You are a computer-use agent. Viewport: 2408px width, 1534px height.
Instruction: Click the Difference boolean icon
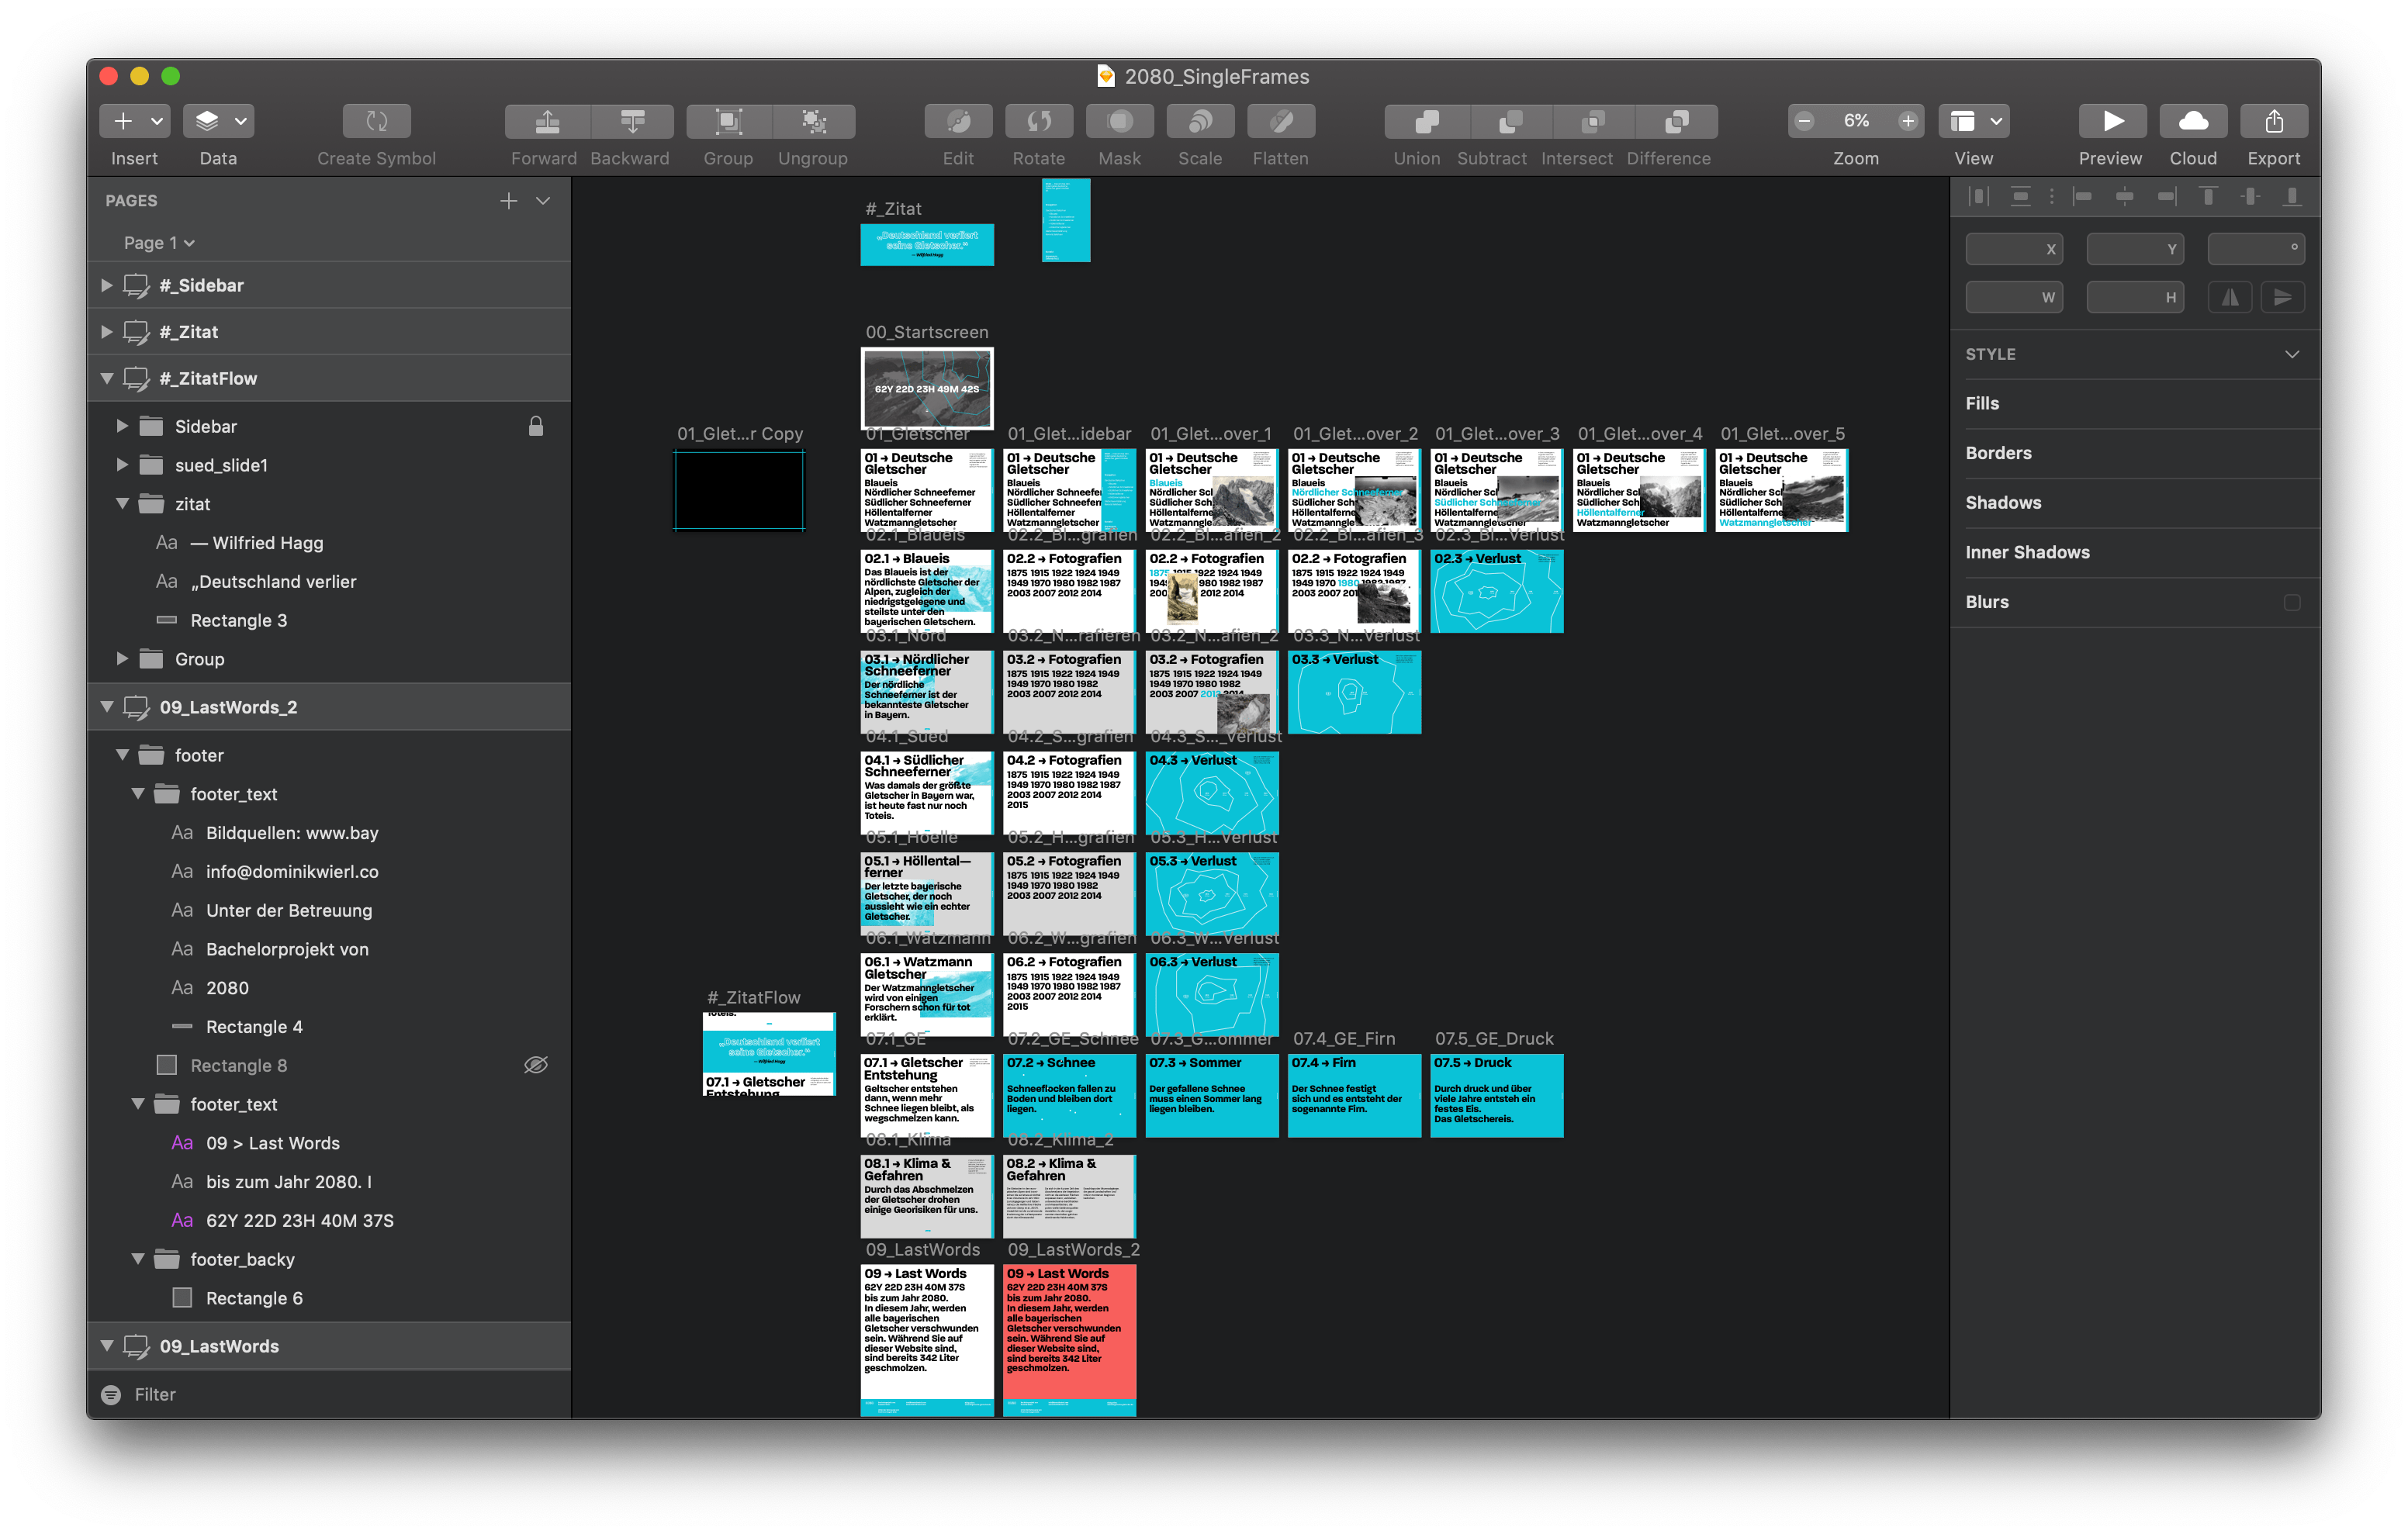click(1677, 121)
